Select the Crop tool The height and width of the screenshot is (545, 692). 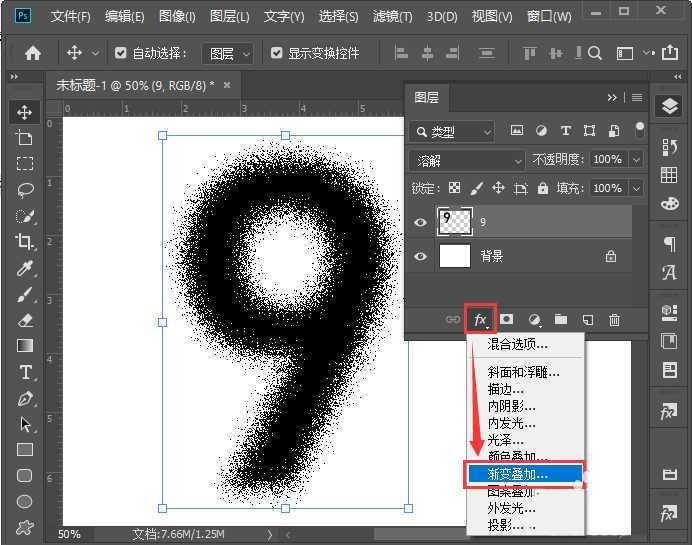click(x=25, y=242)
